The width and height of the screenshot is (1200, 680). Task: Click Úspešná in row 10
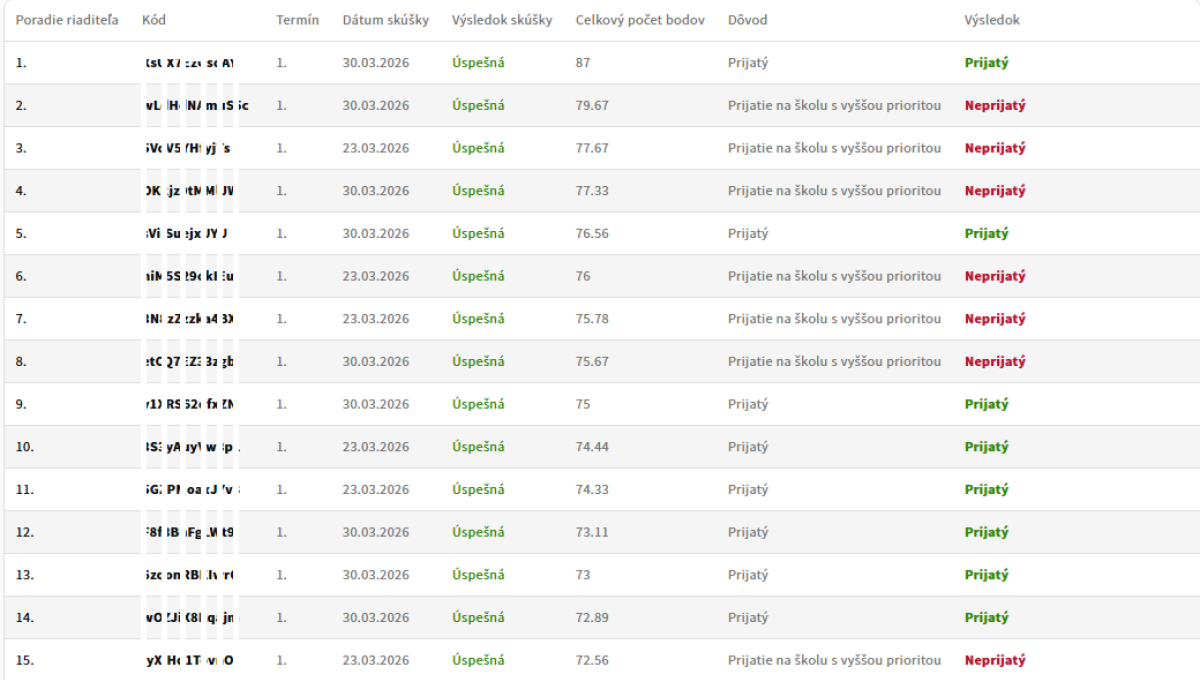[478, 447]
